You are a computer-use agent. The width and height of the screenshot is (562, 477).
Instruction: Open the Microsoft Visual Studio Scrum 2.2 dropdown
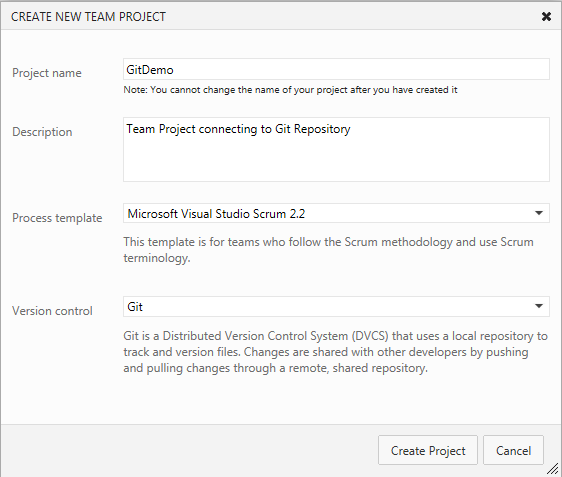click(x=336, y=213)
